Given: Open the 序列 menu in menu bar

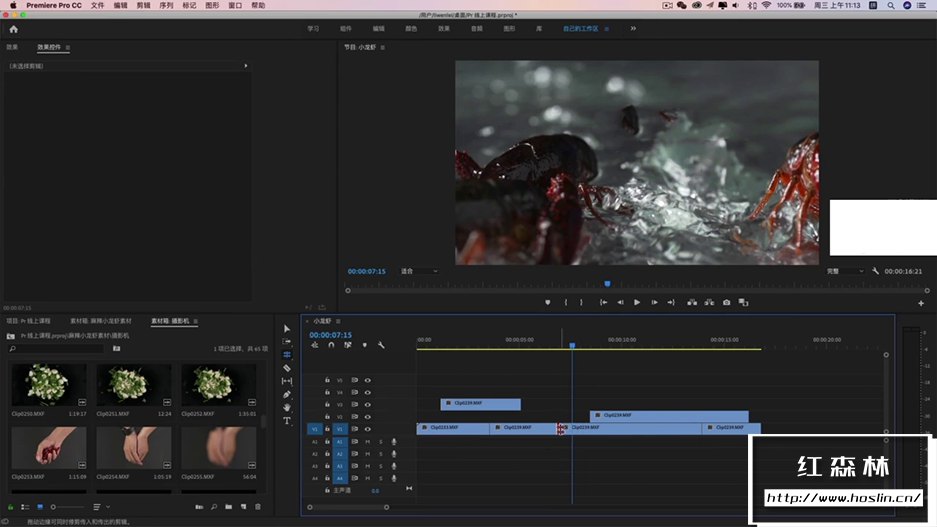Looking at the screenshot, I should coord(166,5).
